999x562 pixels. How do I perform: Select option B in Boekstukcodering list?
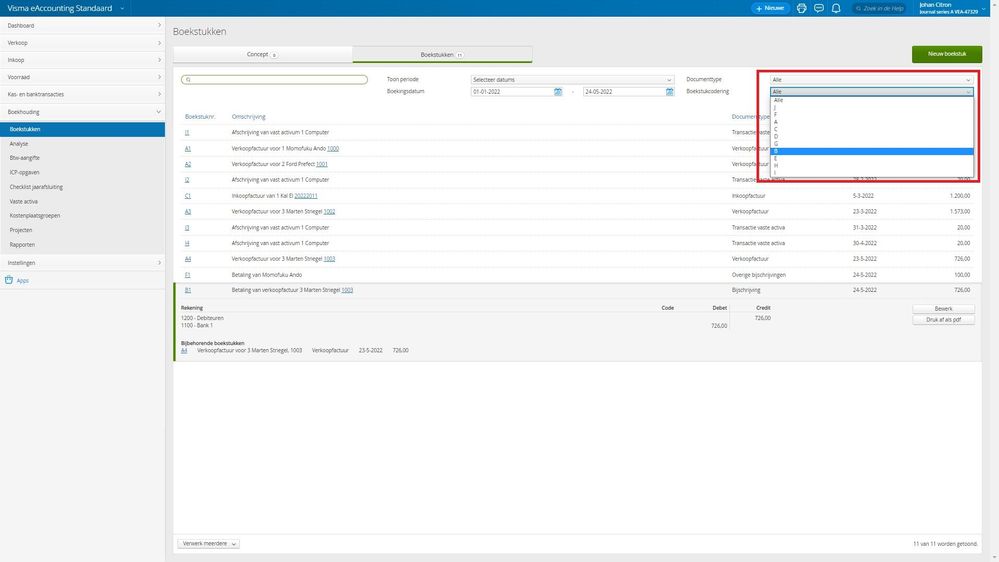click(x=872, y=151)
